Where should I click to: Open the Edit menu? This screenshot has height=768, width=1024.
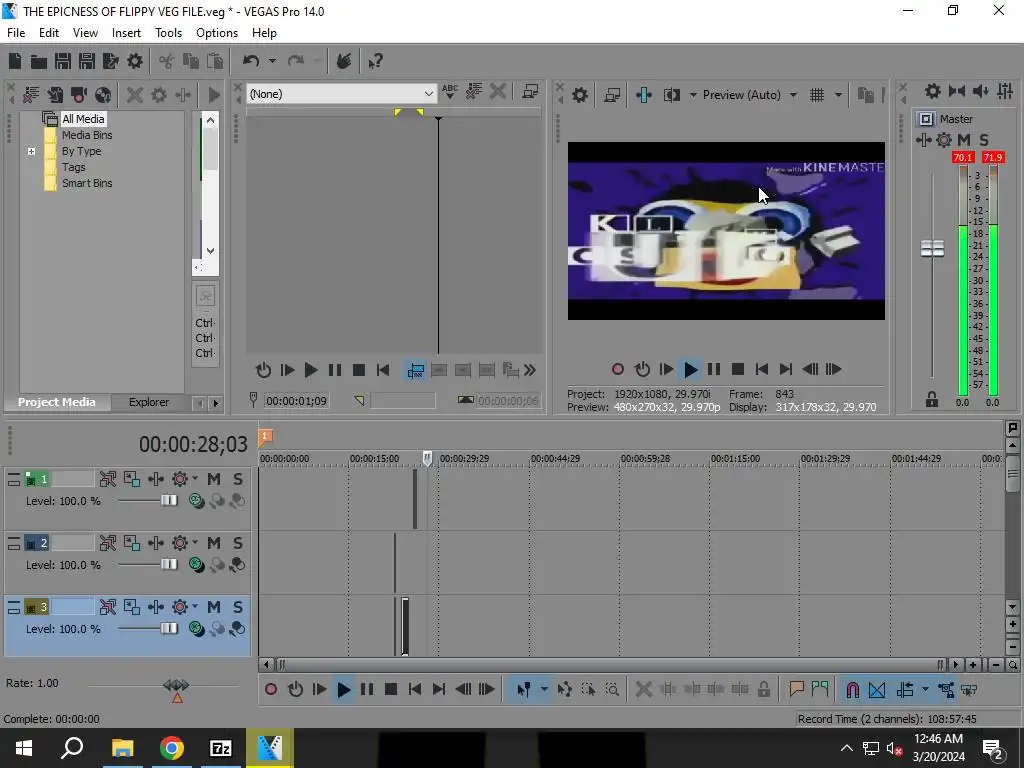point(48,33)
